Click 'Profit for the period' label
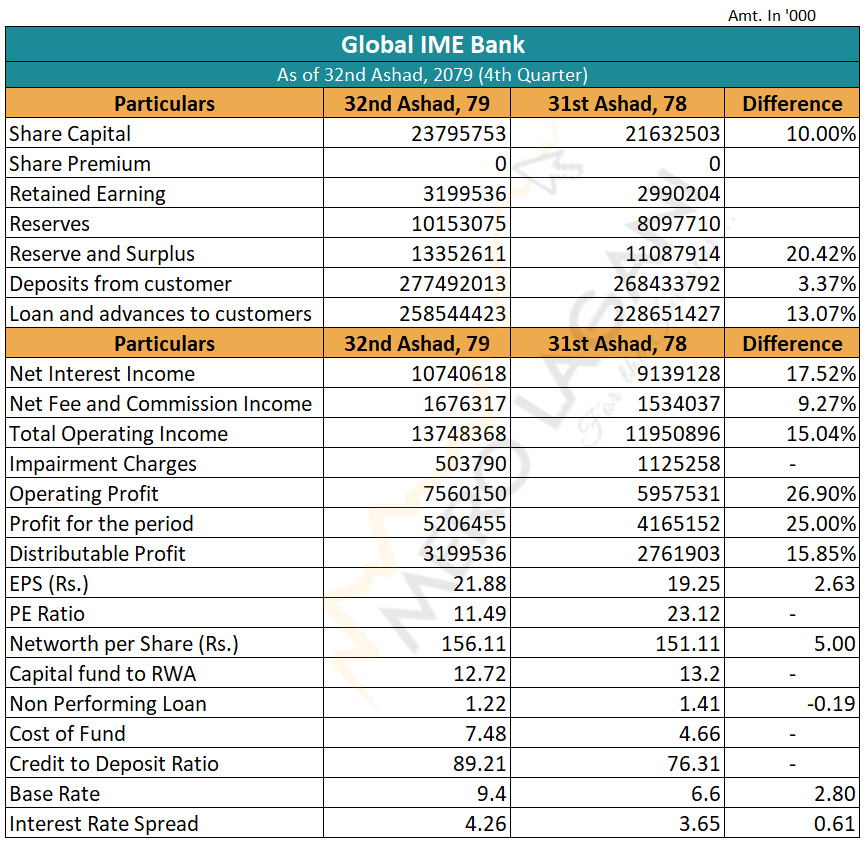Viewport: 868px width, 845px height. point(101,524)
